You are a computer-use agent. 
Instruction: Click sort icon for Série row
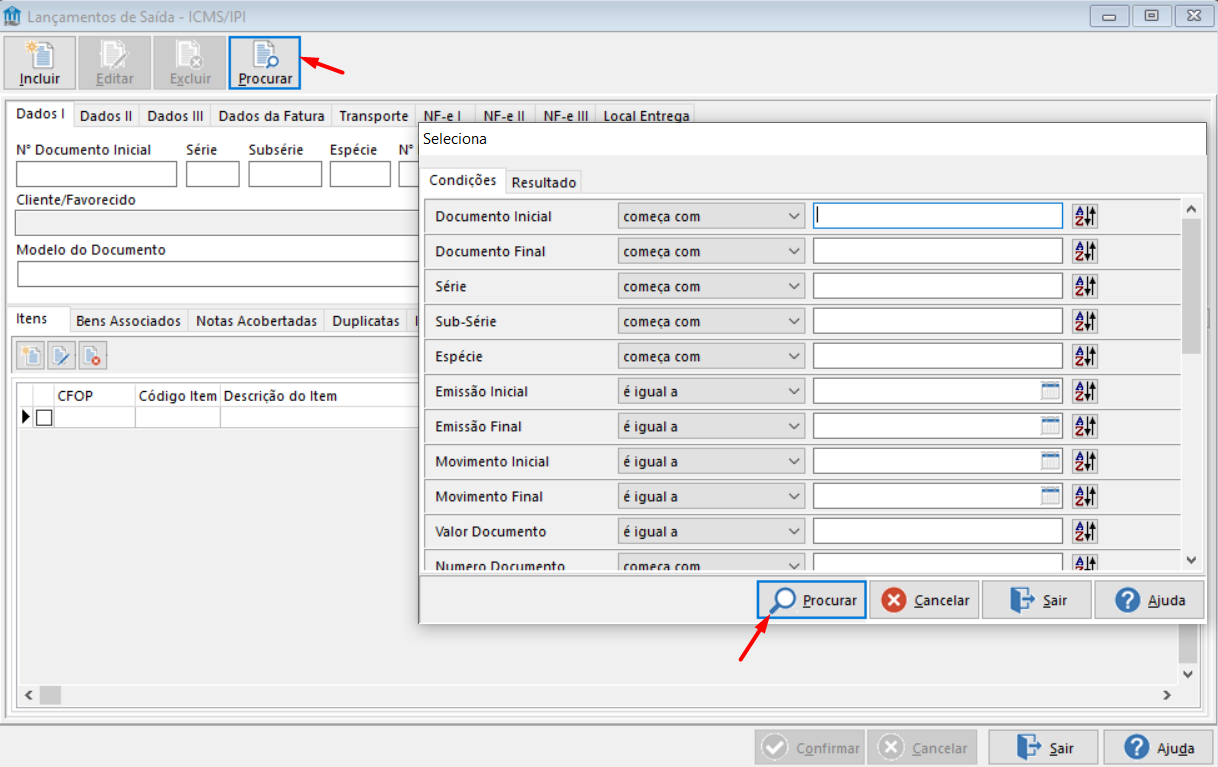(1085, 286)
